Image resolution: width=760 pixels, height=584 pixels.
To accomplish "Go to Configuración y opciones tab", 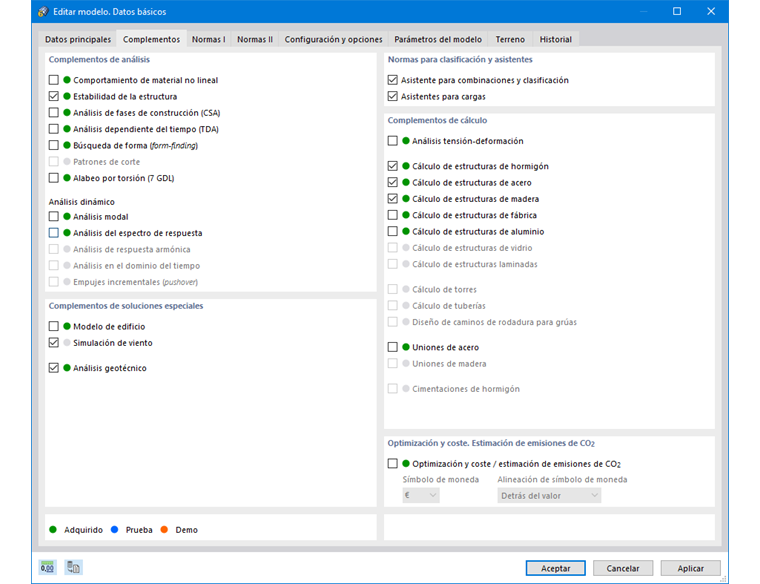I will click(333, 39).
